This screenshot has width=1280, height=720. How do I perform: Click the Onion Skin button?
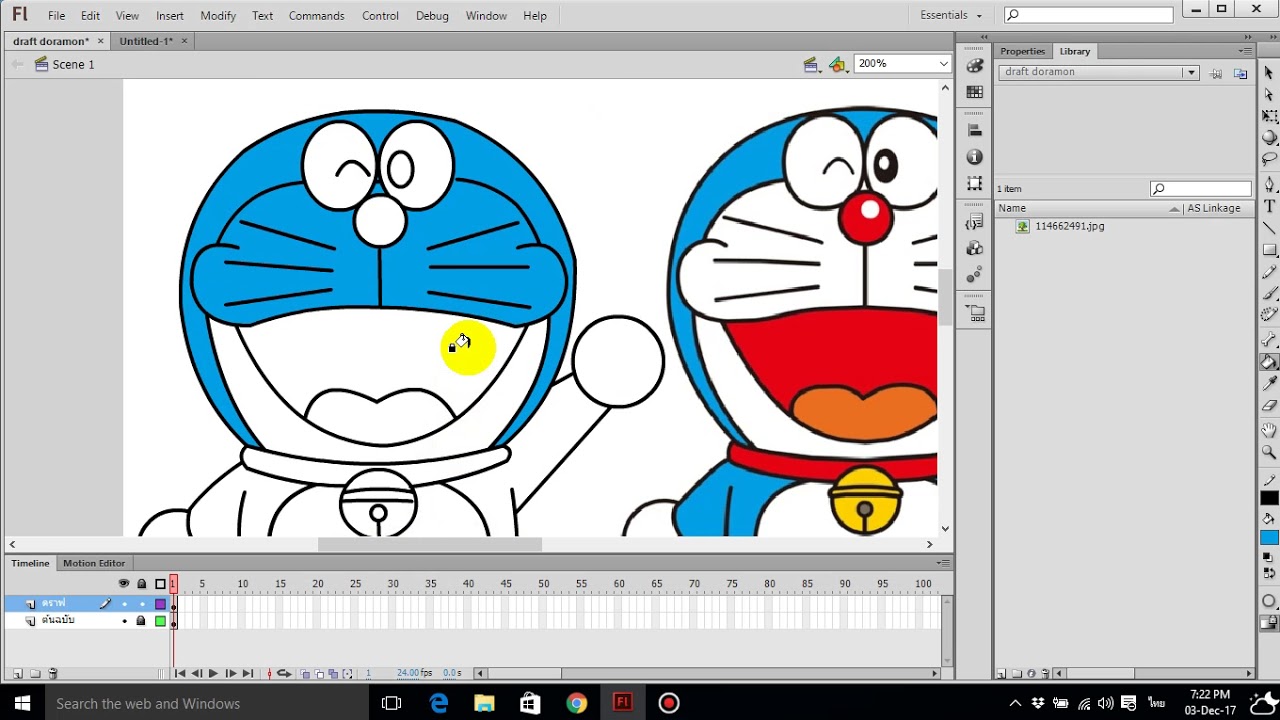[304, 674]
